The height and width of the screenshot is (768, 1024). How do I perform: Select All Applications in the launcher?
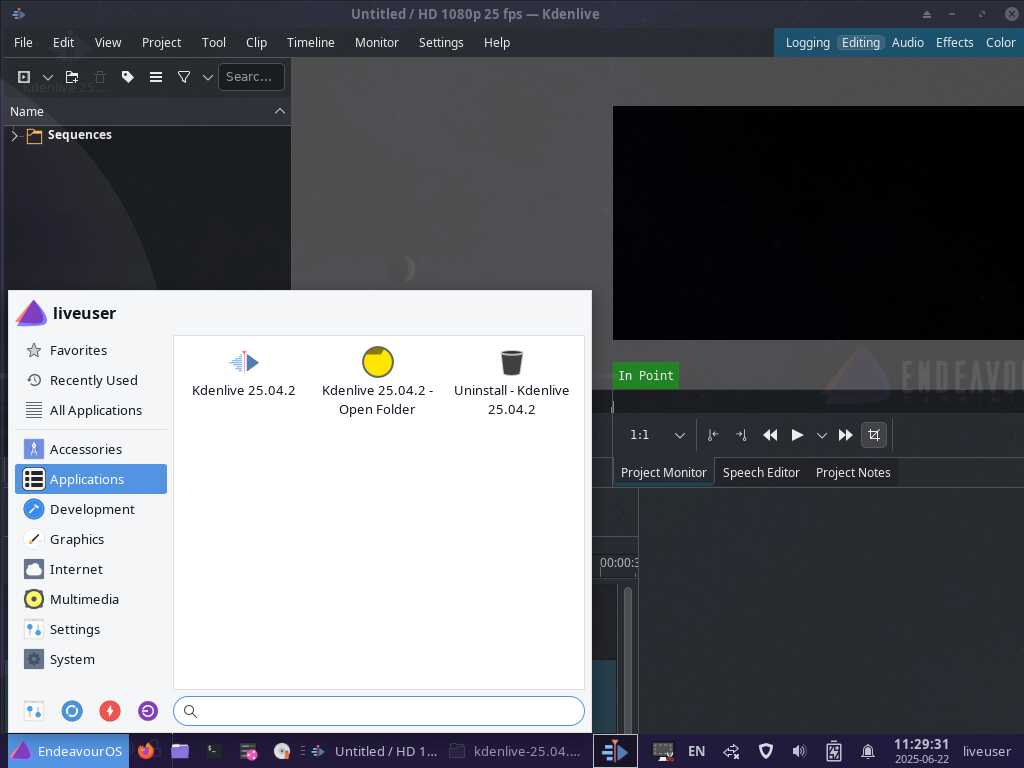tap(91, 410)
